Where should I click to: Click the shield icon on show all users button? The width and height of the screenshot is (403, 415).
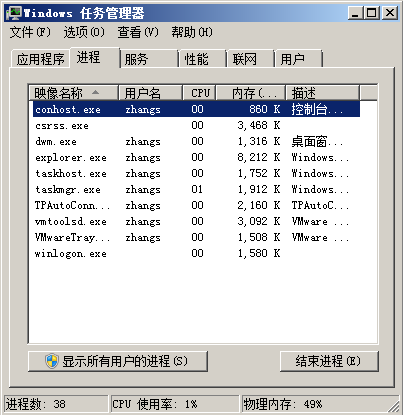52,361
